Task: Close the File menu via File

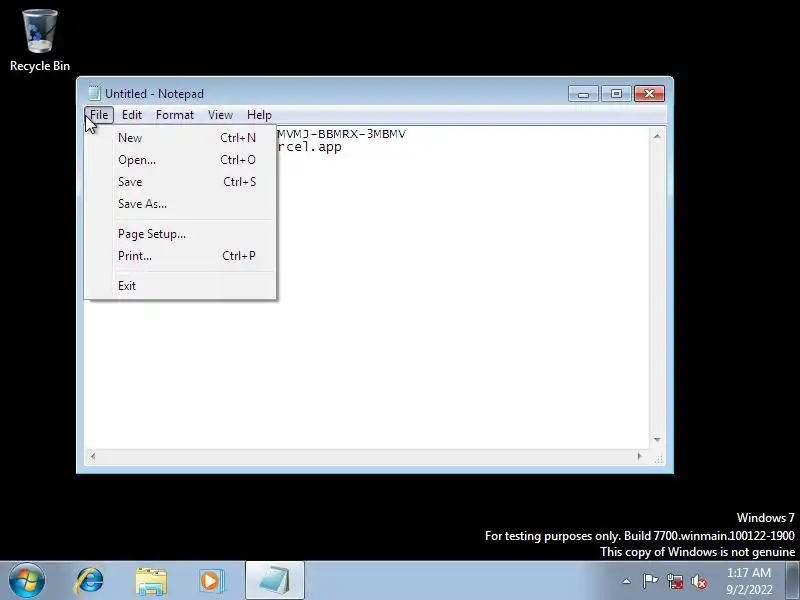Action: 99,115
